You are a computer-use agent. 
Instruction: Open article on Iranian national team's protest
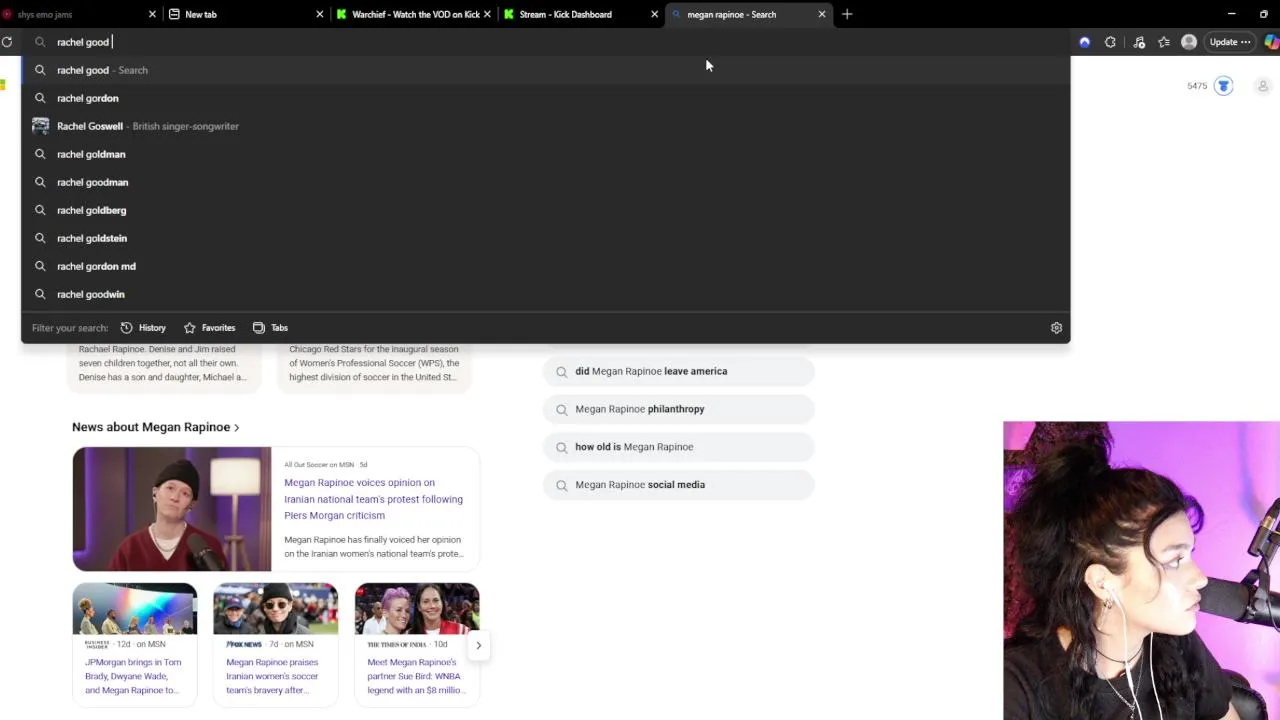point(373,499)
